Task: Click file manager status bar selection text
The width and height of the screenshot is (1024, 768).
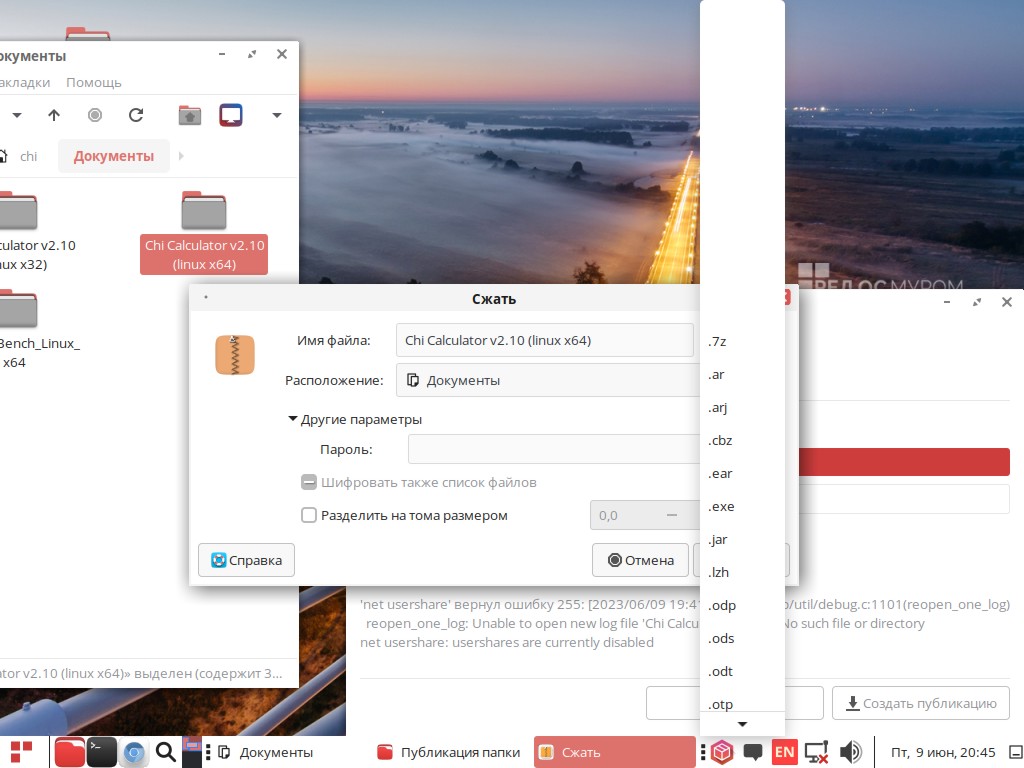Action: click(140, 673)
